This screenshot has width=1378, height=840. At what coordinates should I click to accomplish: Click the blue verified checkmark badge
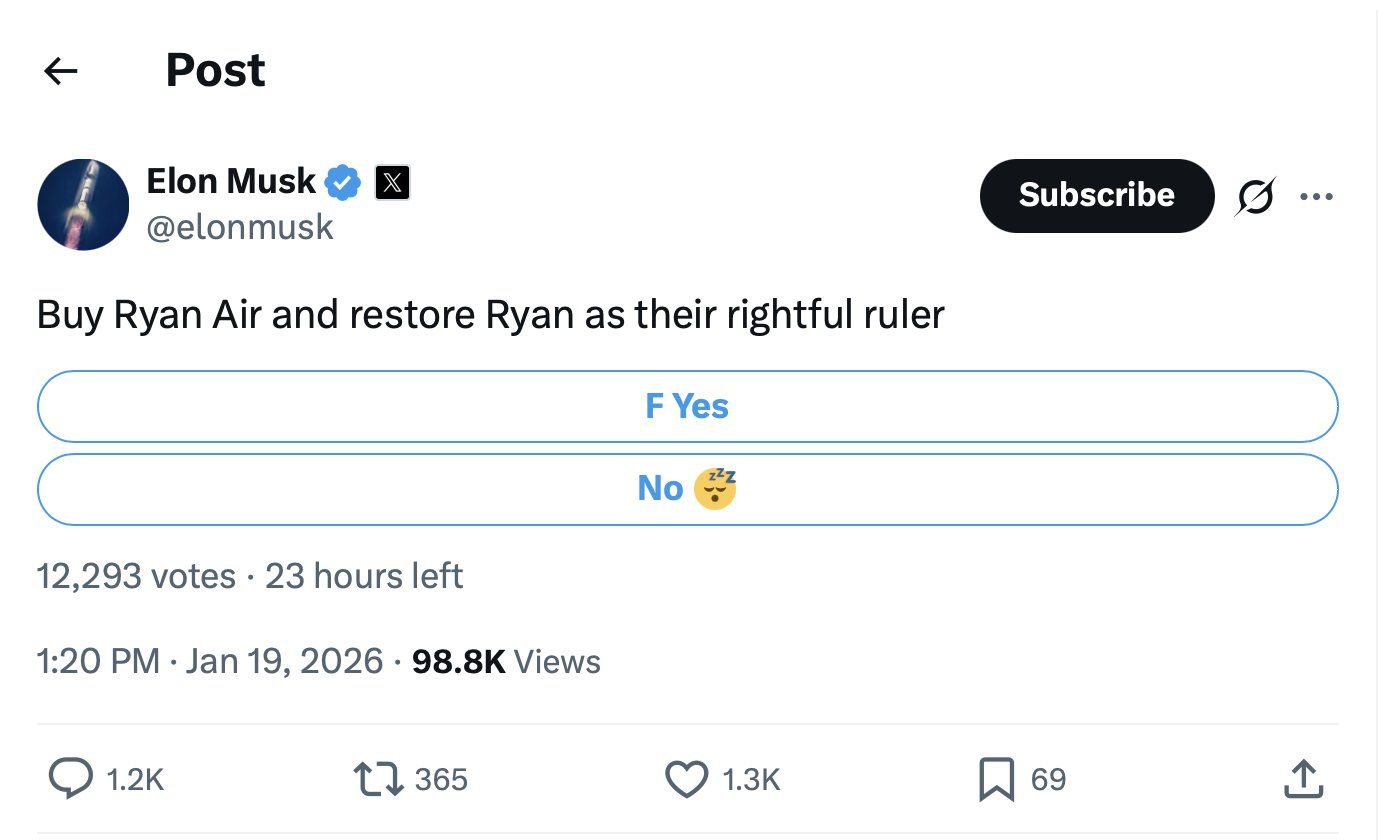click(x=344, y=182)
